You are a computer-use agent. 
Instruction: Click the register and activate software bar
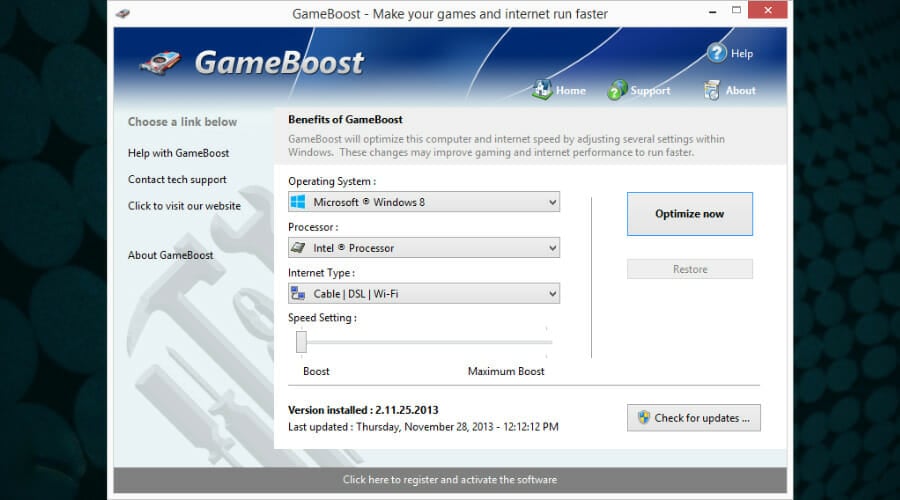point(450,480)
